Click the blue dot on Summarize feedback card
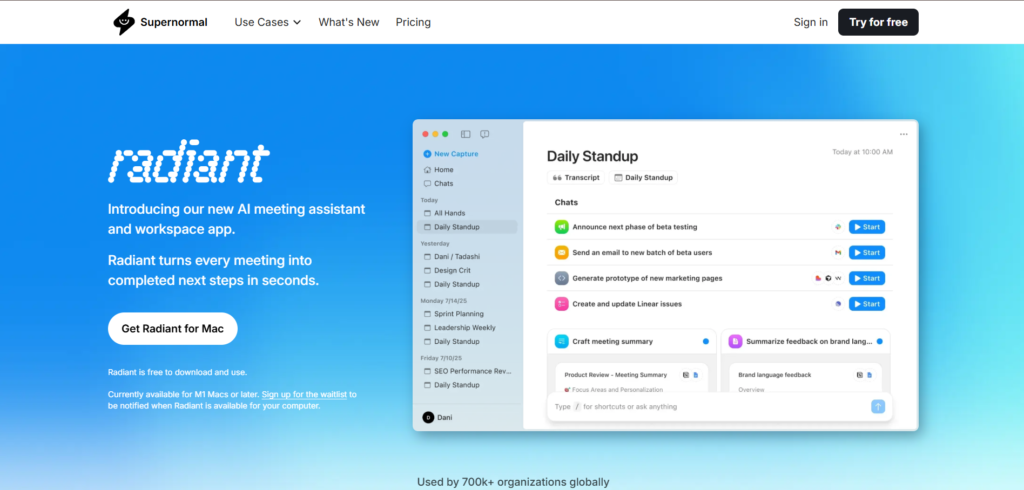The image size is (1024, 490). click(880, 341)
